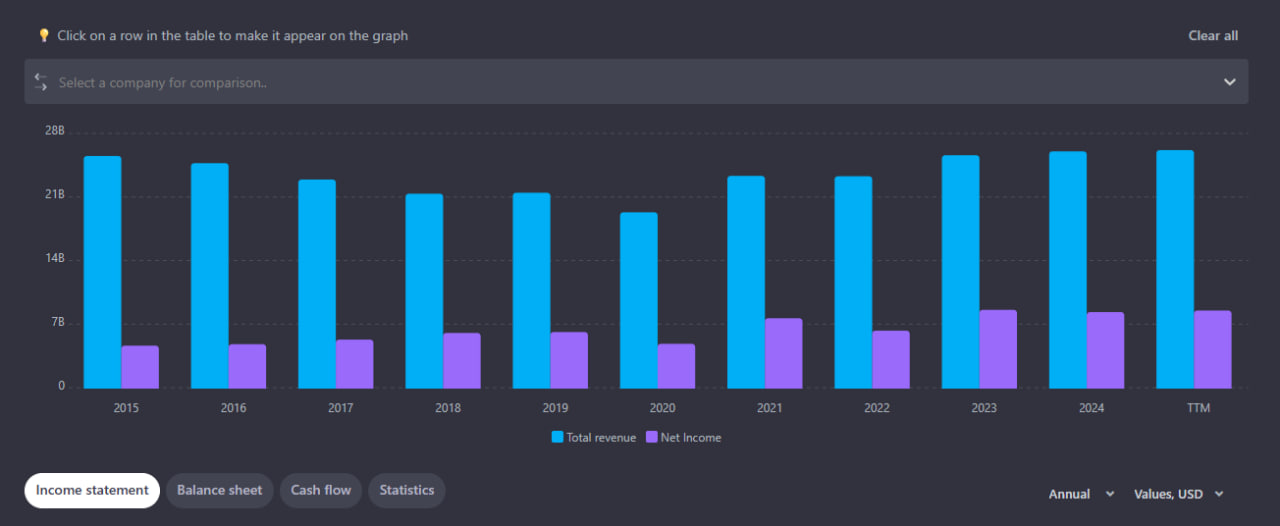Click the 2020 Total revenue bar
Screen dimensions: 1280x526
point(639,300)
